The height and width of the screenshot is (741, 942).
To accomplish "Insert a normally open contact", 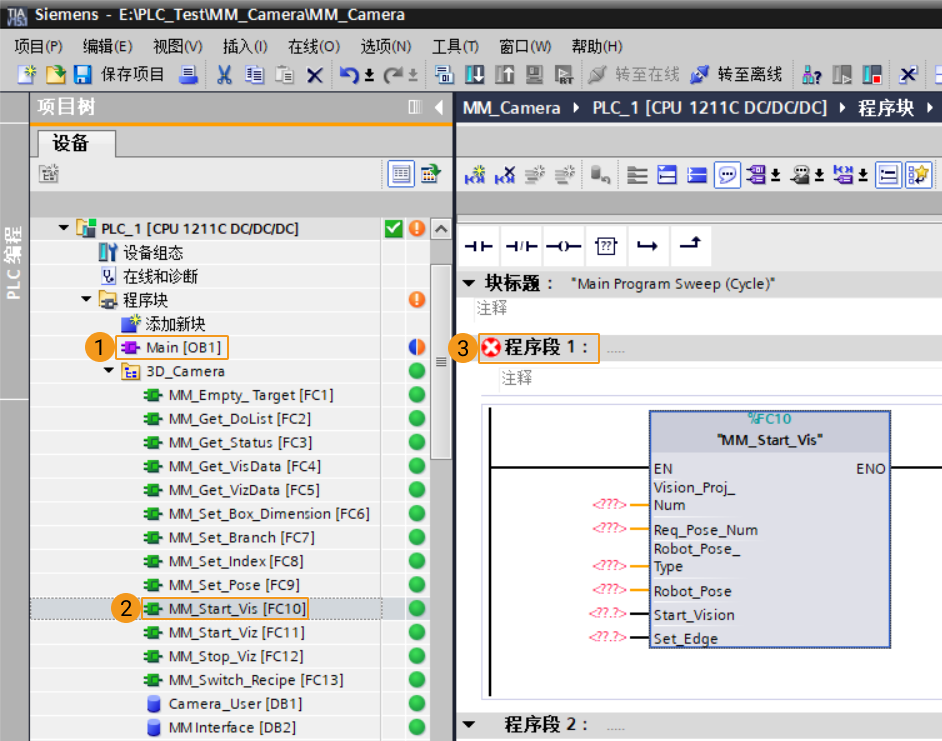I will pyautogui.click(x=479, y=246).
